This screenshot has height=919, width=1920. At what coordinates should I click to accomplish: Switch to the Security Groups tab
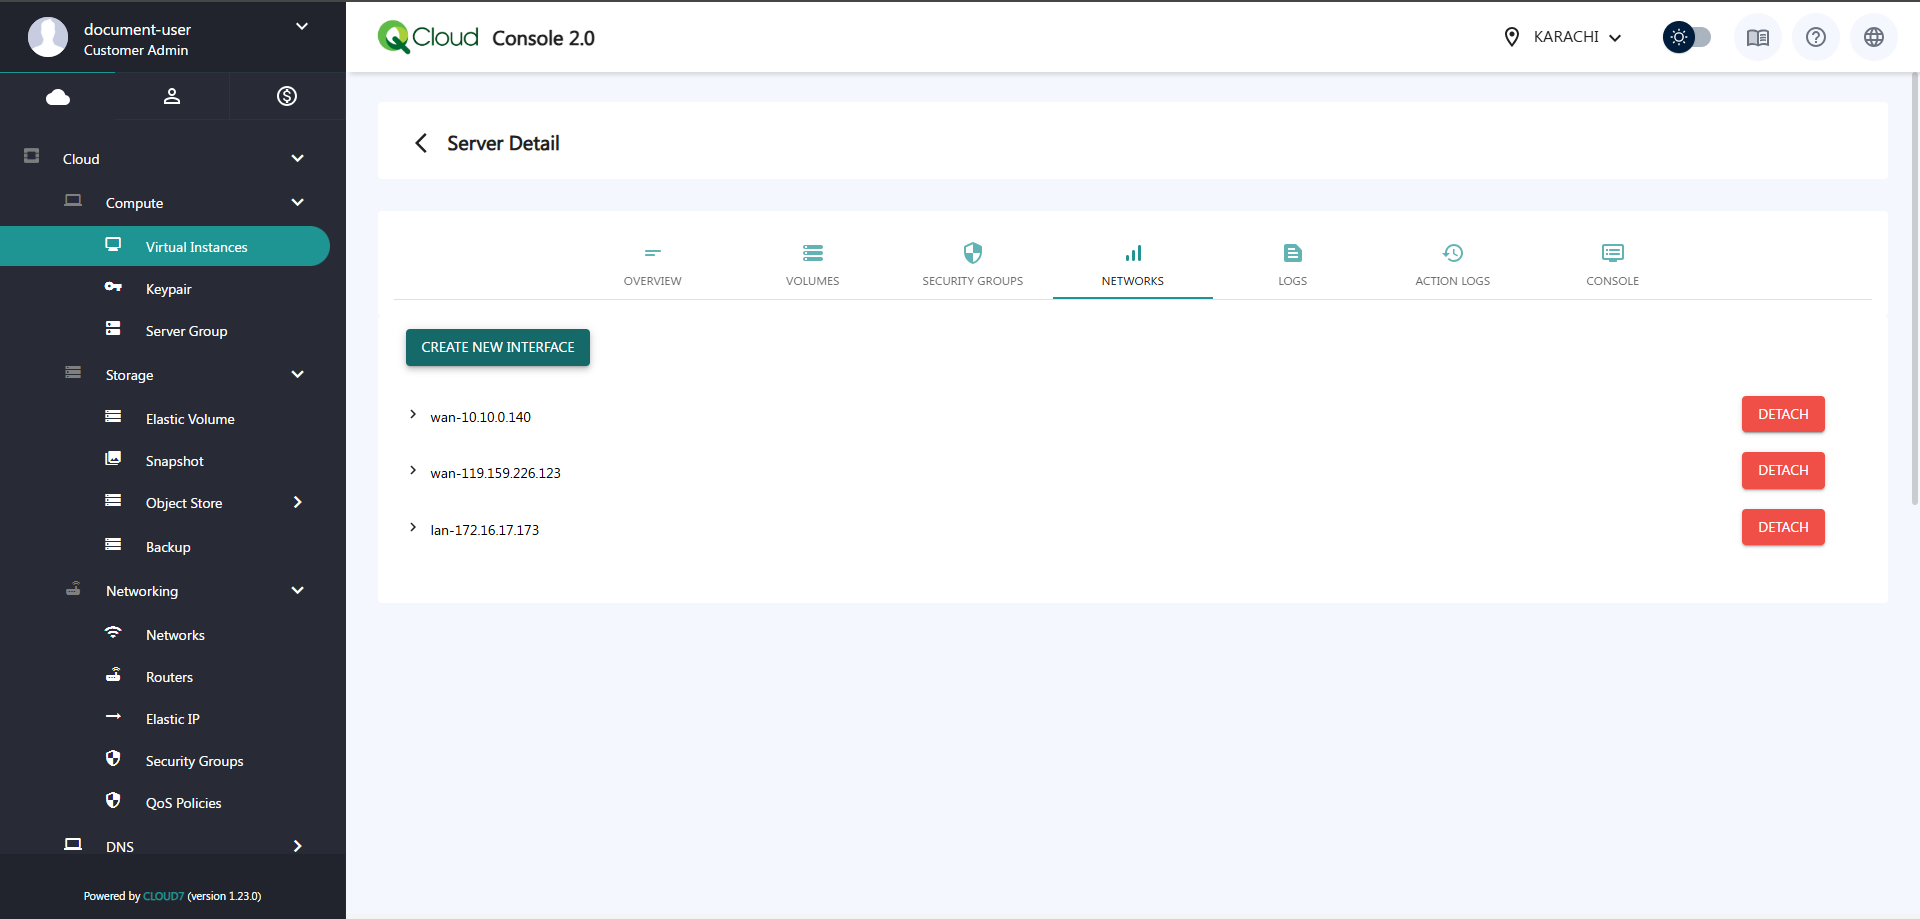coord(972,264)
